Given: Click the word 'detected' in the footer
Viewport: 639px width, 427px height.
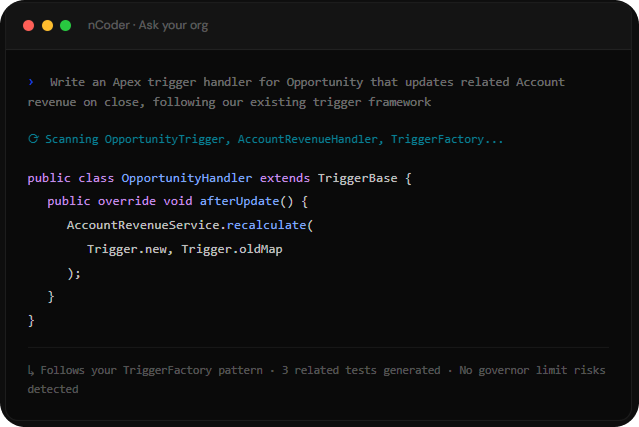Looking at the screenshot, I should coord(53,389).
